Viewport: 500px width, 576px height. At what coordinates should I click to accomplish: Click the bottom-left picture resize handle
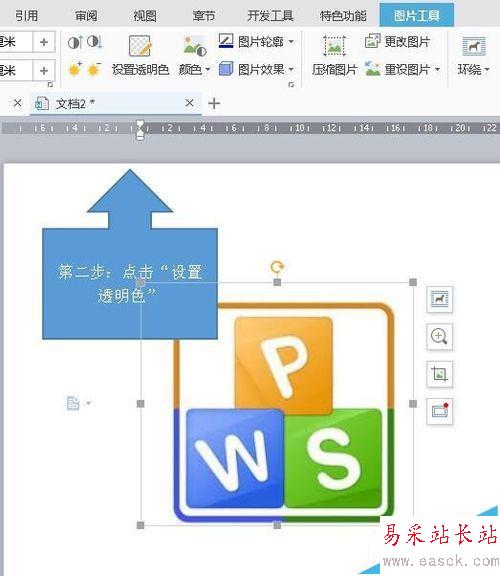click(x=140, y=525)
